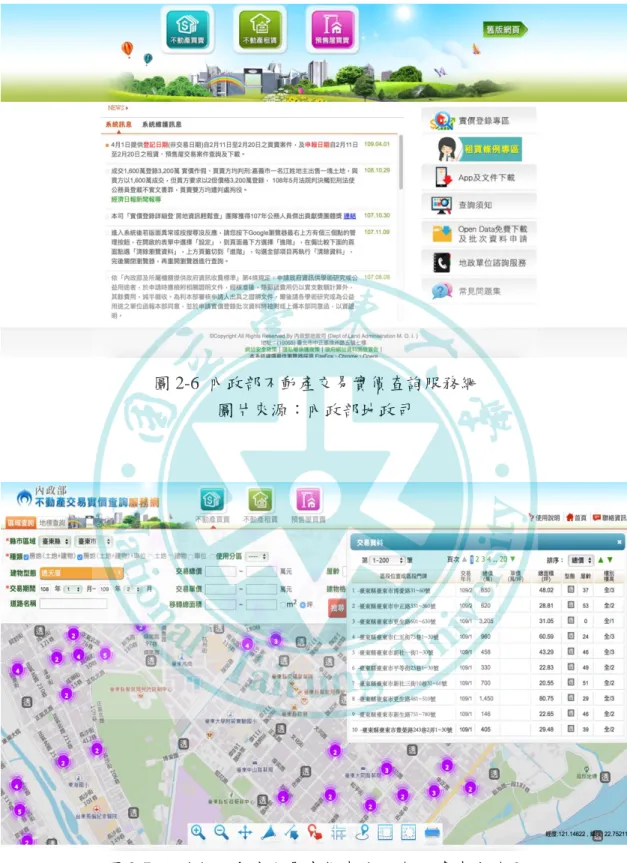Toggle 房地(土地+建物)+車位 checkbox
Viewport: 627px width, 863px height.
coord(80,556)
